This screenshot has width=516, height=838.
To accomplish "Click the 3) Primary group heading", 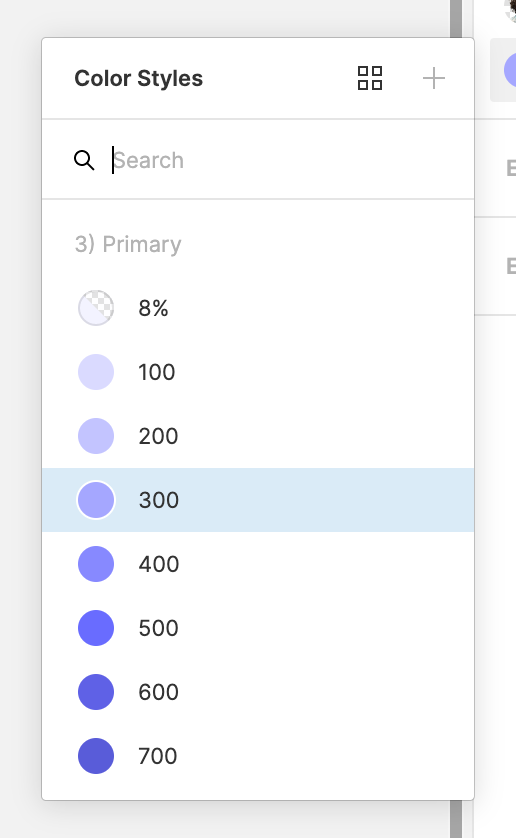I will point(128,244).
